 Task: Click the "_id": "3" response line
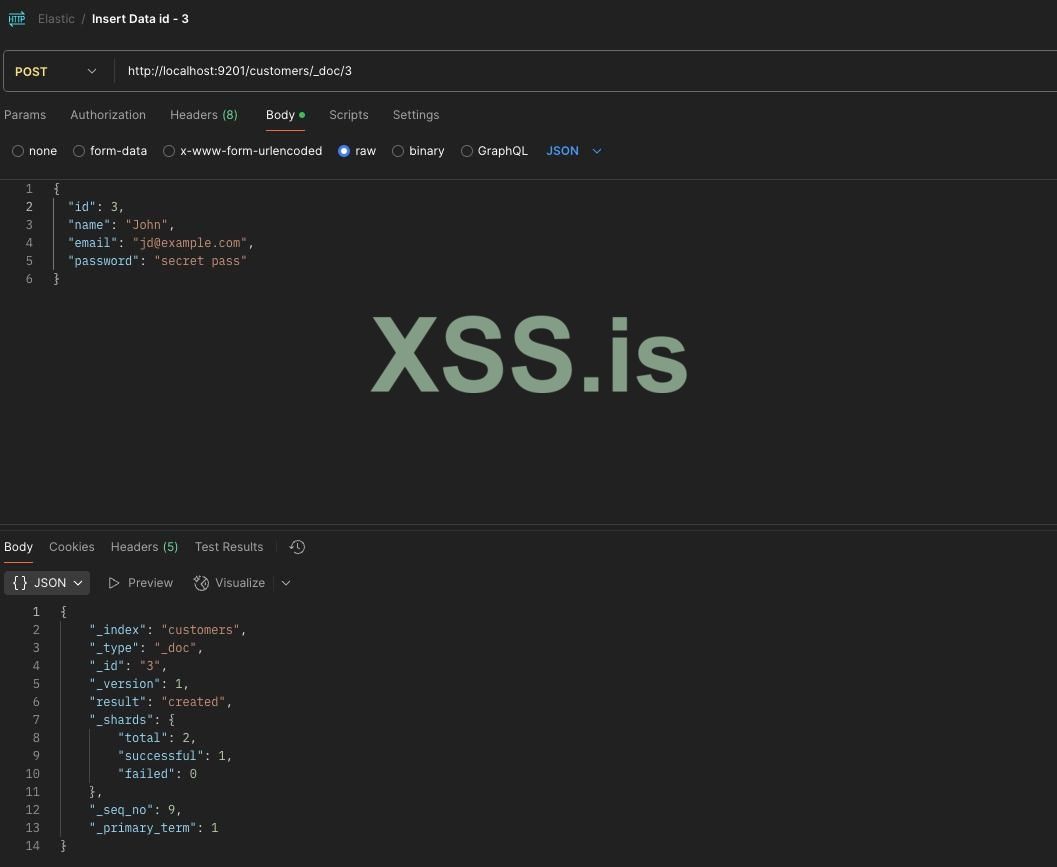coord(128,666)
